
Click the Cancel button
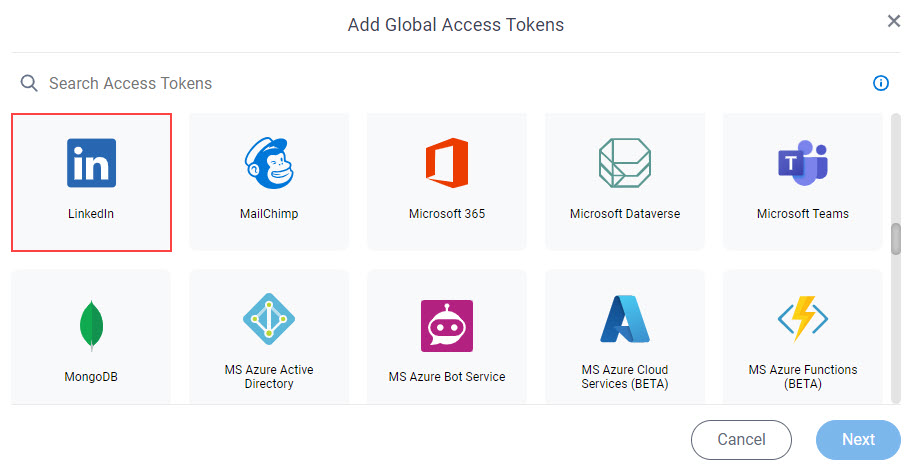pyautogui.click(x=741, y=440)
